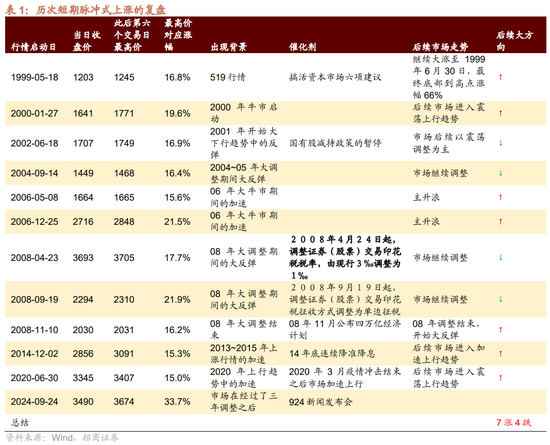Select the percentage 15.0%
The height and width of the screenshot is (445, 550).
click(177, 378)
